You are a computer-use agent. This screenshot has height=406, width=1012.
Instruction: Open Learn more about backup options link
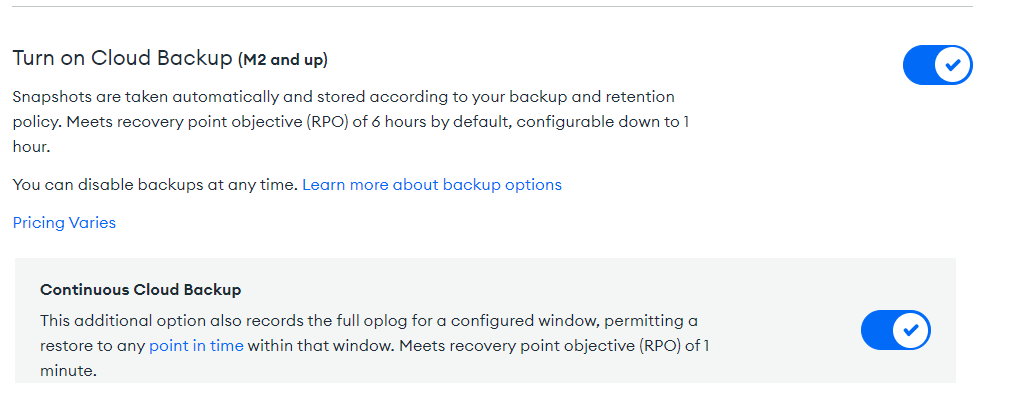tap(432, 185)
